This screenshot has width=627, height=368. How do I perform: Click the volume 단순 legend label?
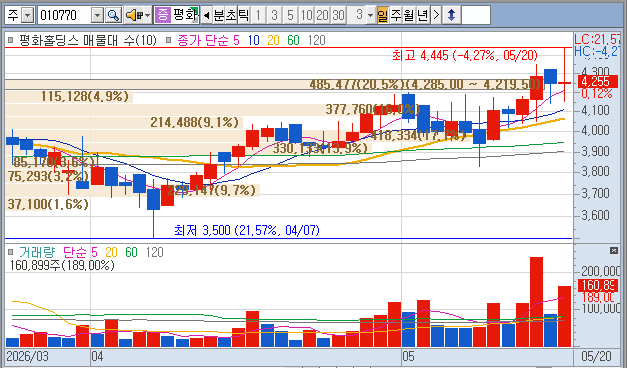(x=75, y=252)
